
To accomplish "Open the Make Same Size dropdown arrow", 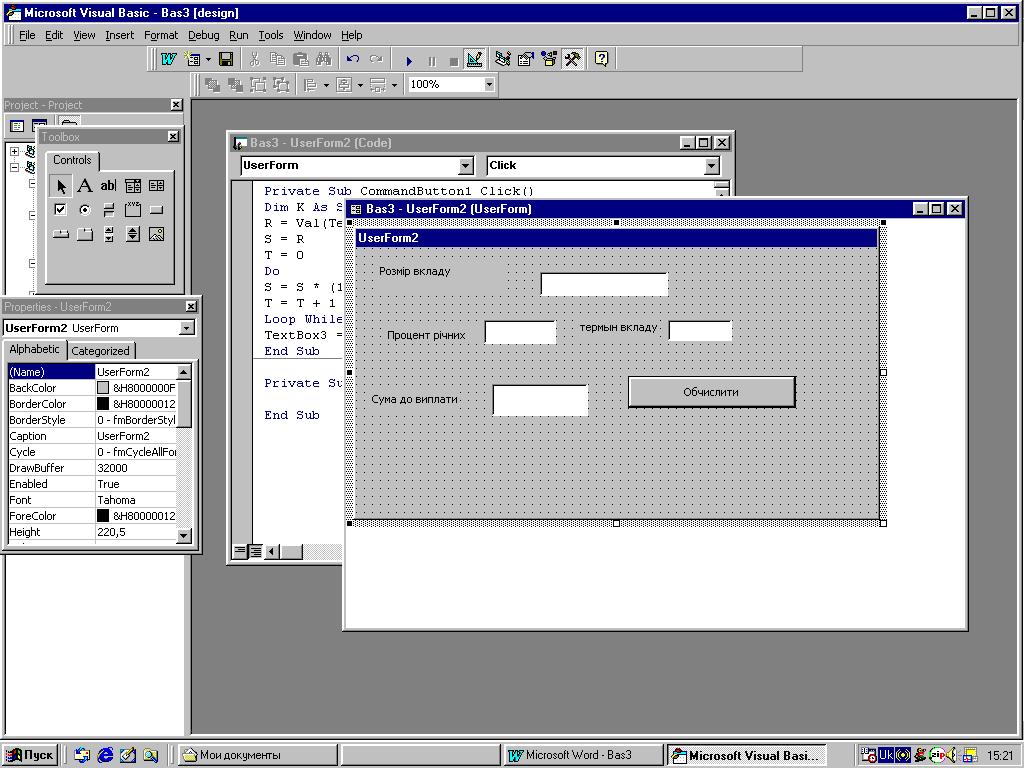I will 394,85.
